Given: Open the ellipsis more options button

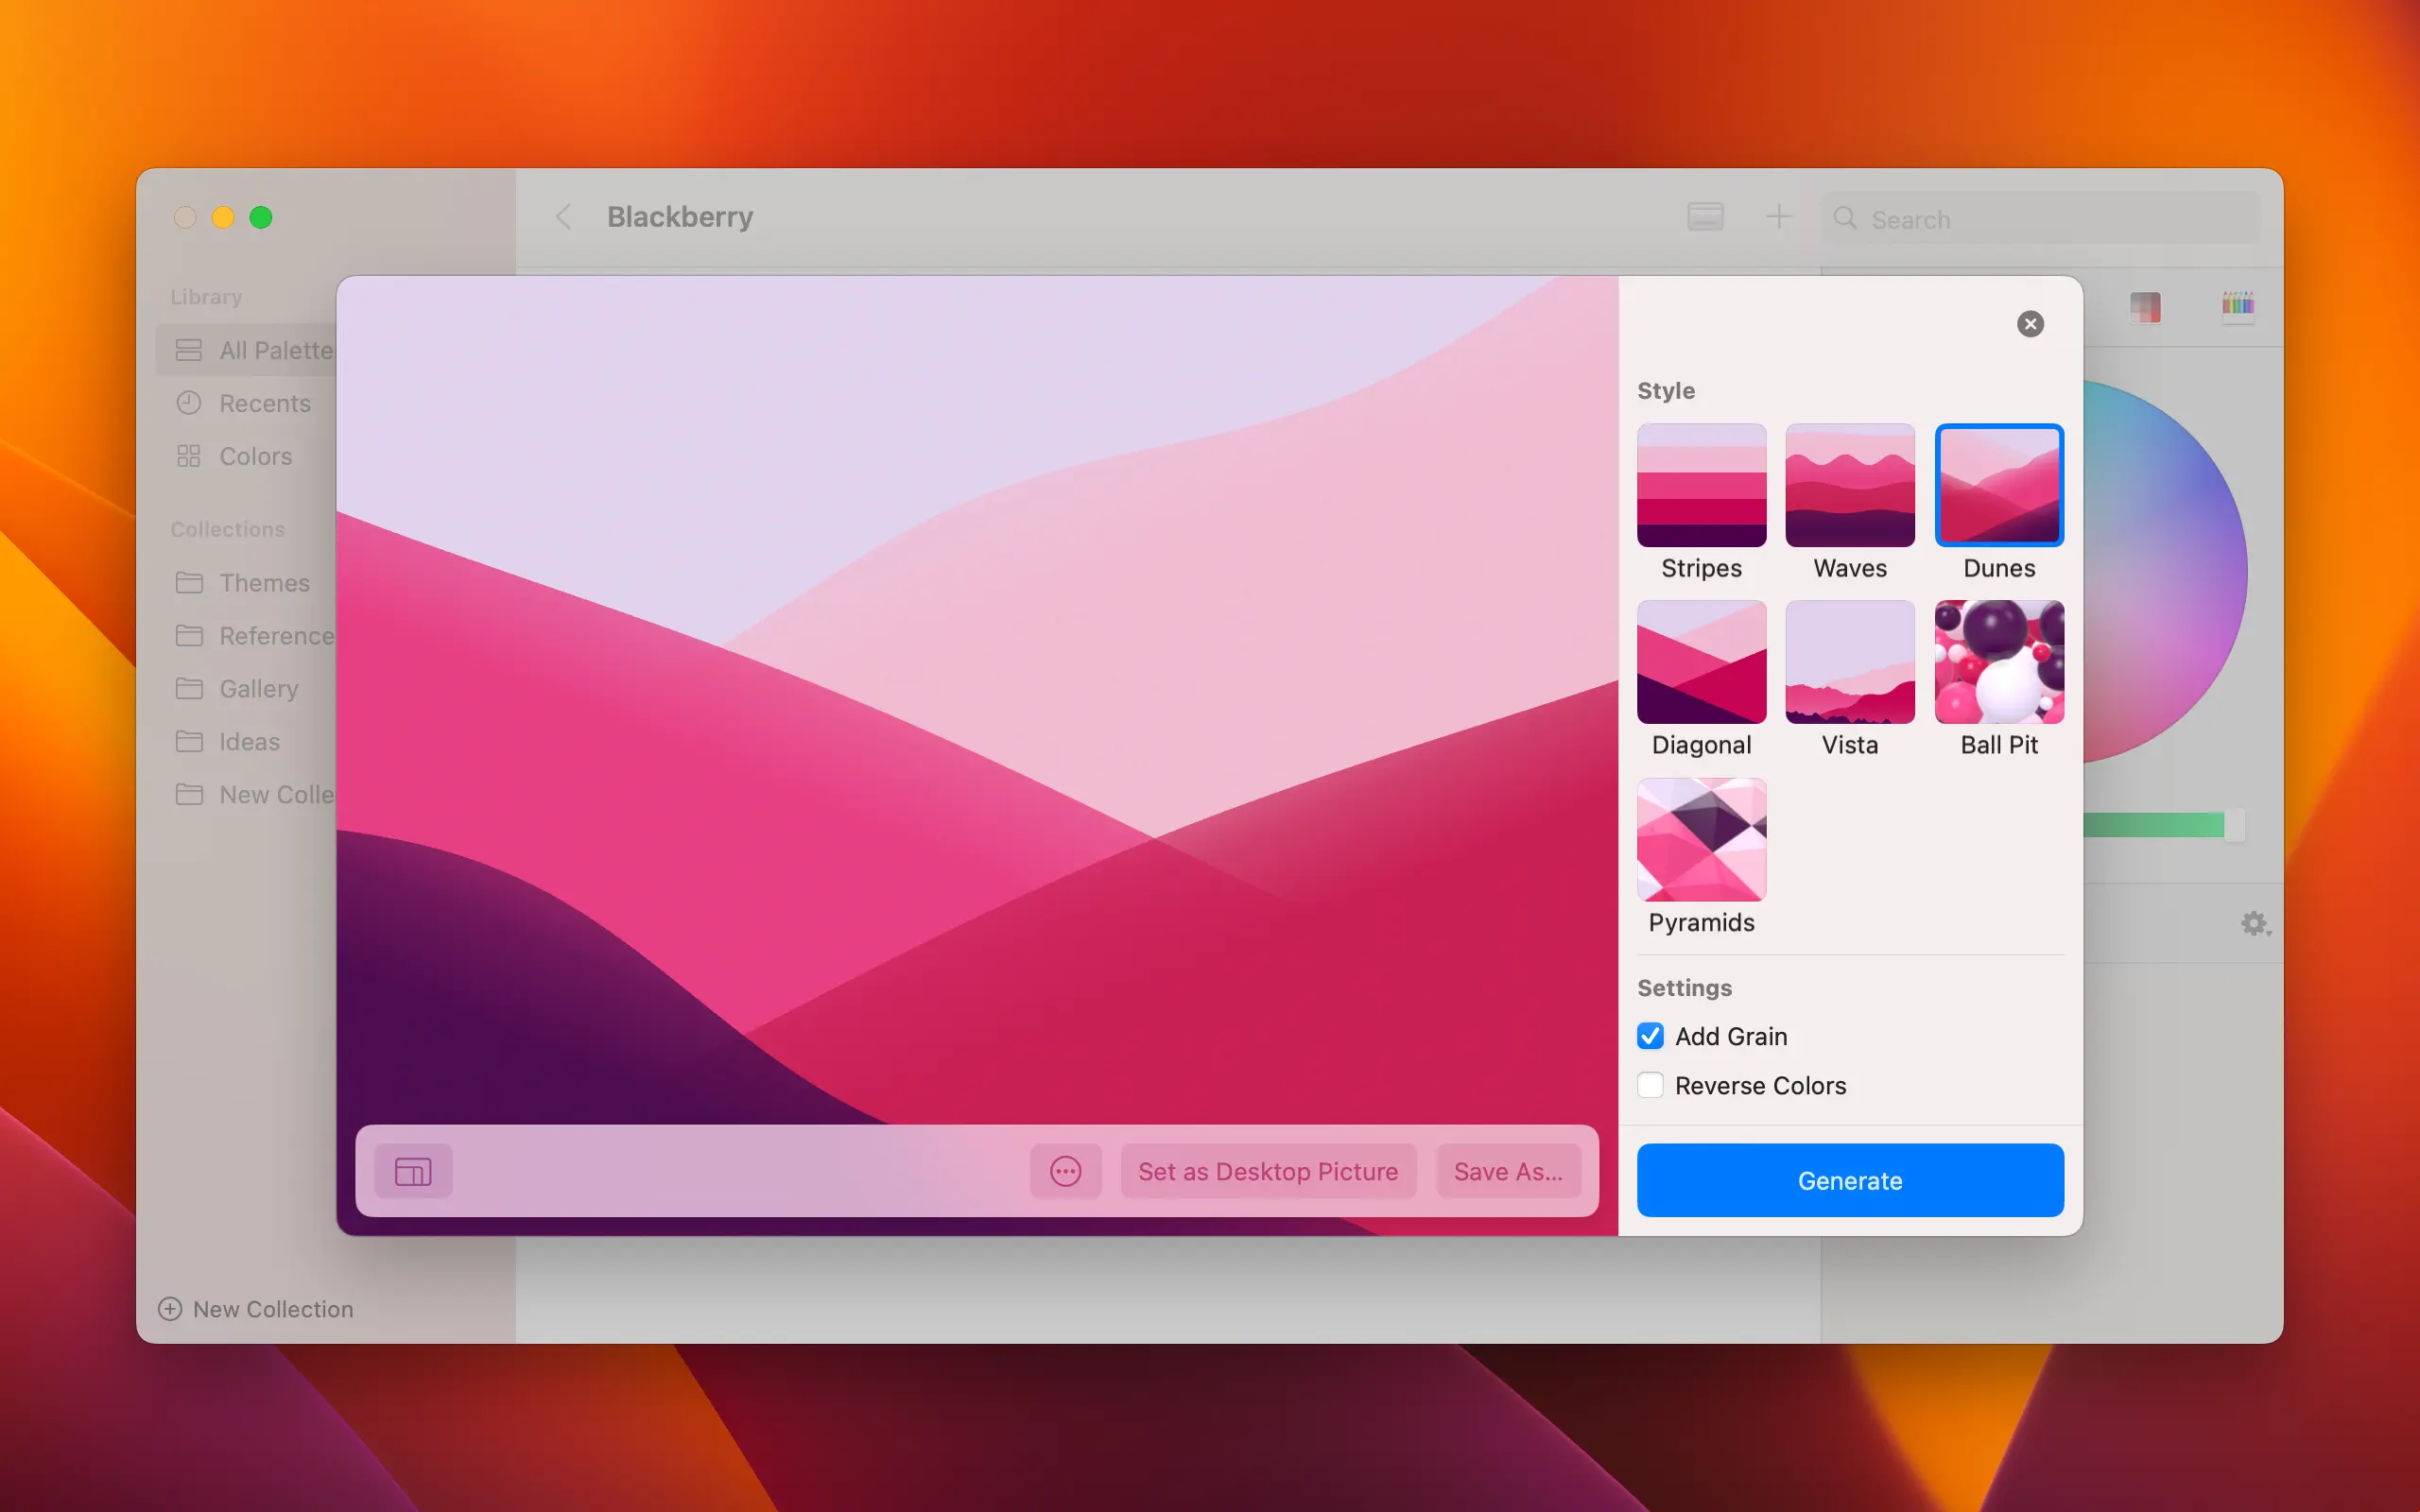Looking at the screenshot, I should (1065, 1171).
